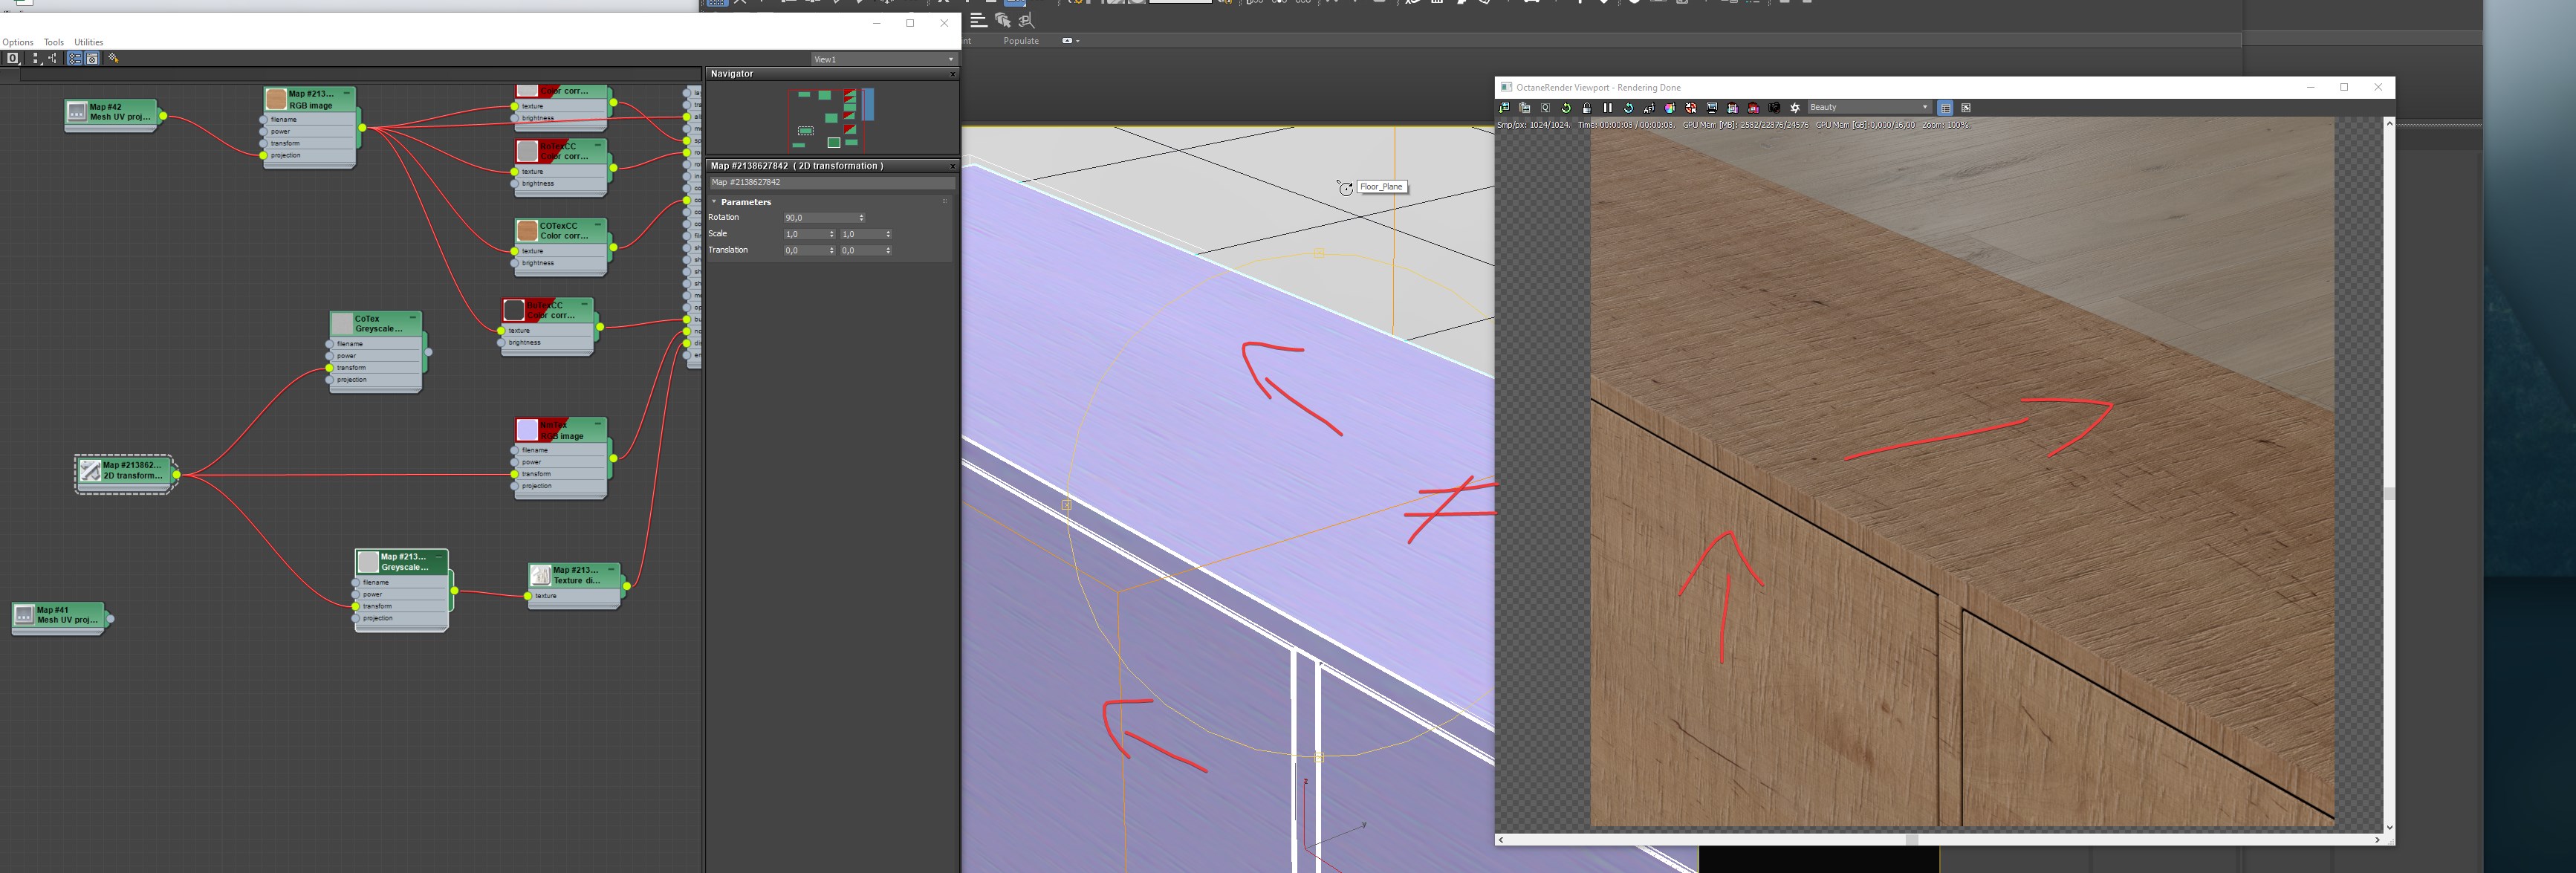Click the save render image icon
The height and width of the screenshot is (873, 2576).
click(x=1504, y=108)
